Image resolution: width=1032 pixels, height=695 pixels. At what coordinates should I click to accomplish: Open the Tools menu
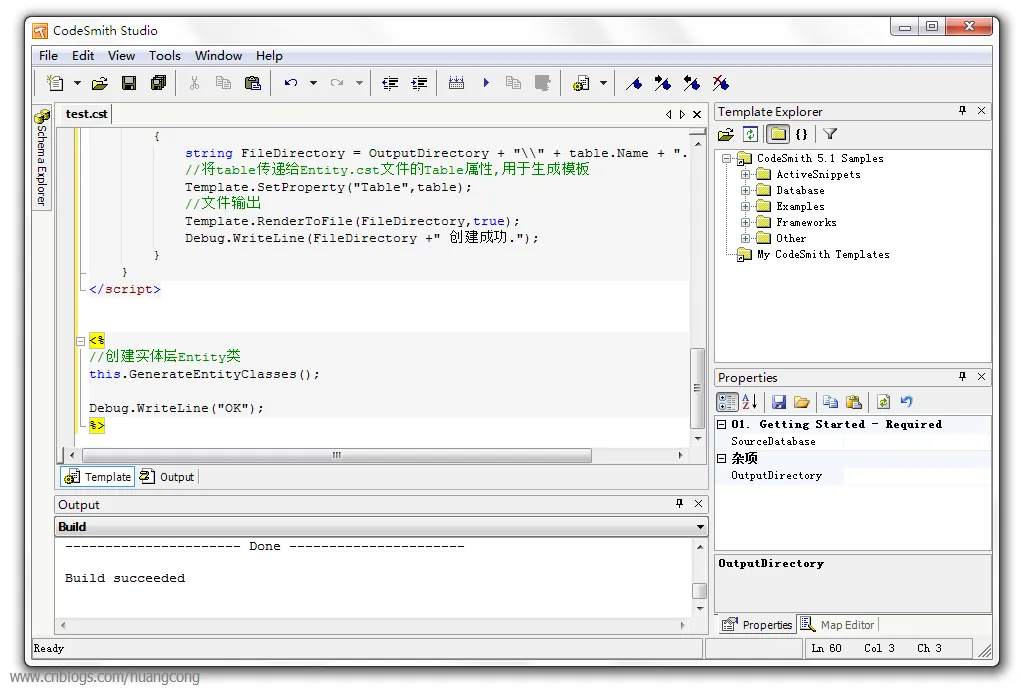pos(165,56)
